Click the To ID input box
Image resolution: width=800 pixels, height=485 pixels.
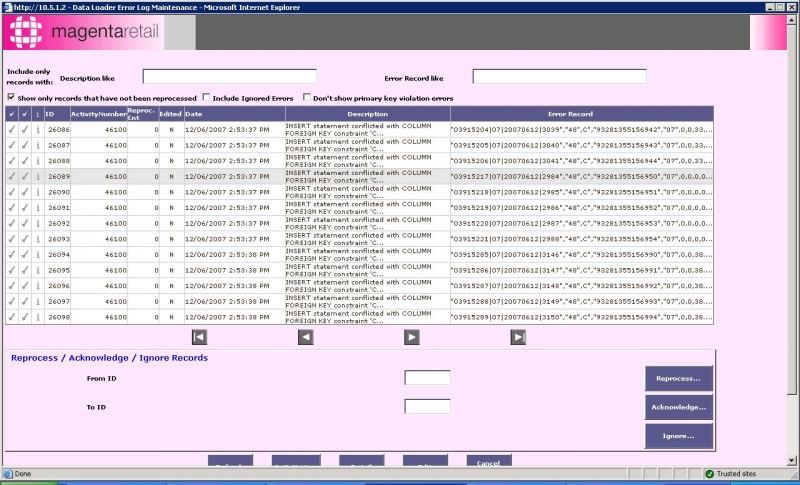(428, 406)
